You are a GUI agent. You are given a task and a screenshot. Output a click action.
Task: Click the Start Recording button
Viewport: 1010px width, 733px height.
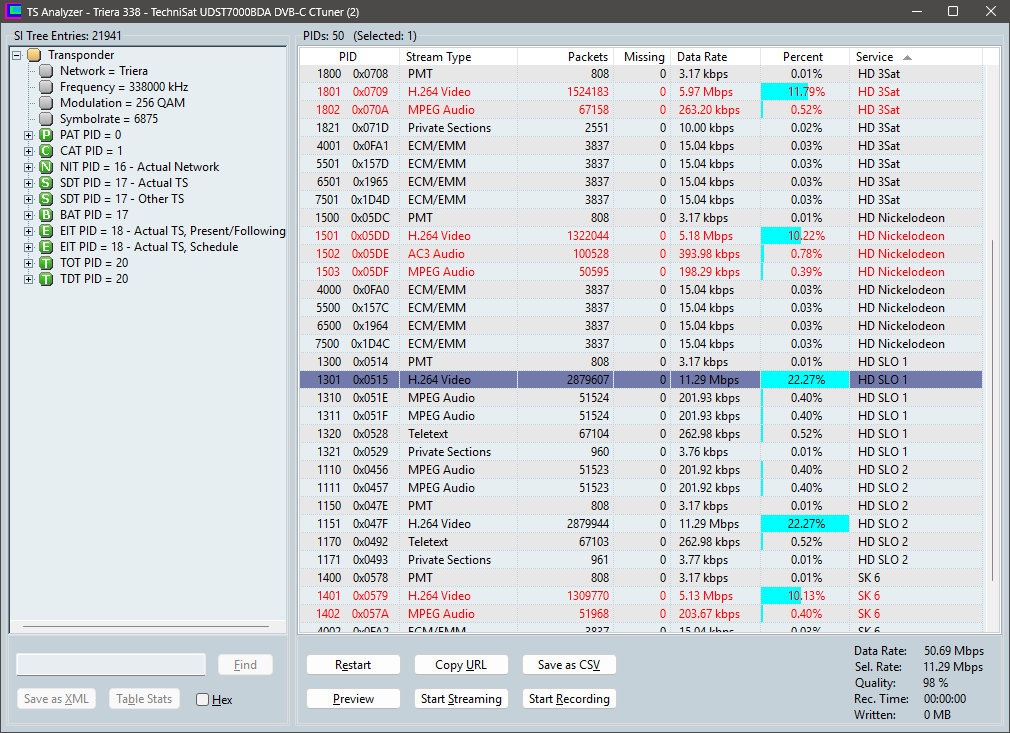[x=569, y=699]
